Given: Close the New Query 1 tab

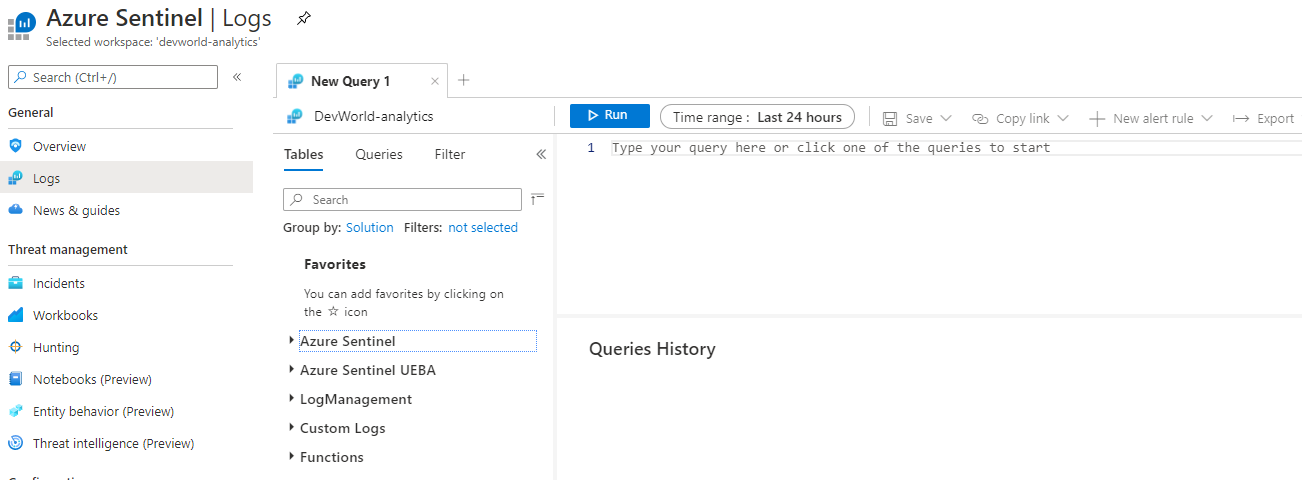Looking at the screenshot, I should pyautogui.click(x=435, y=82).
